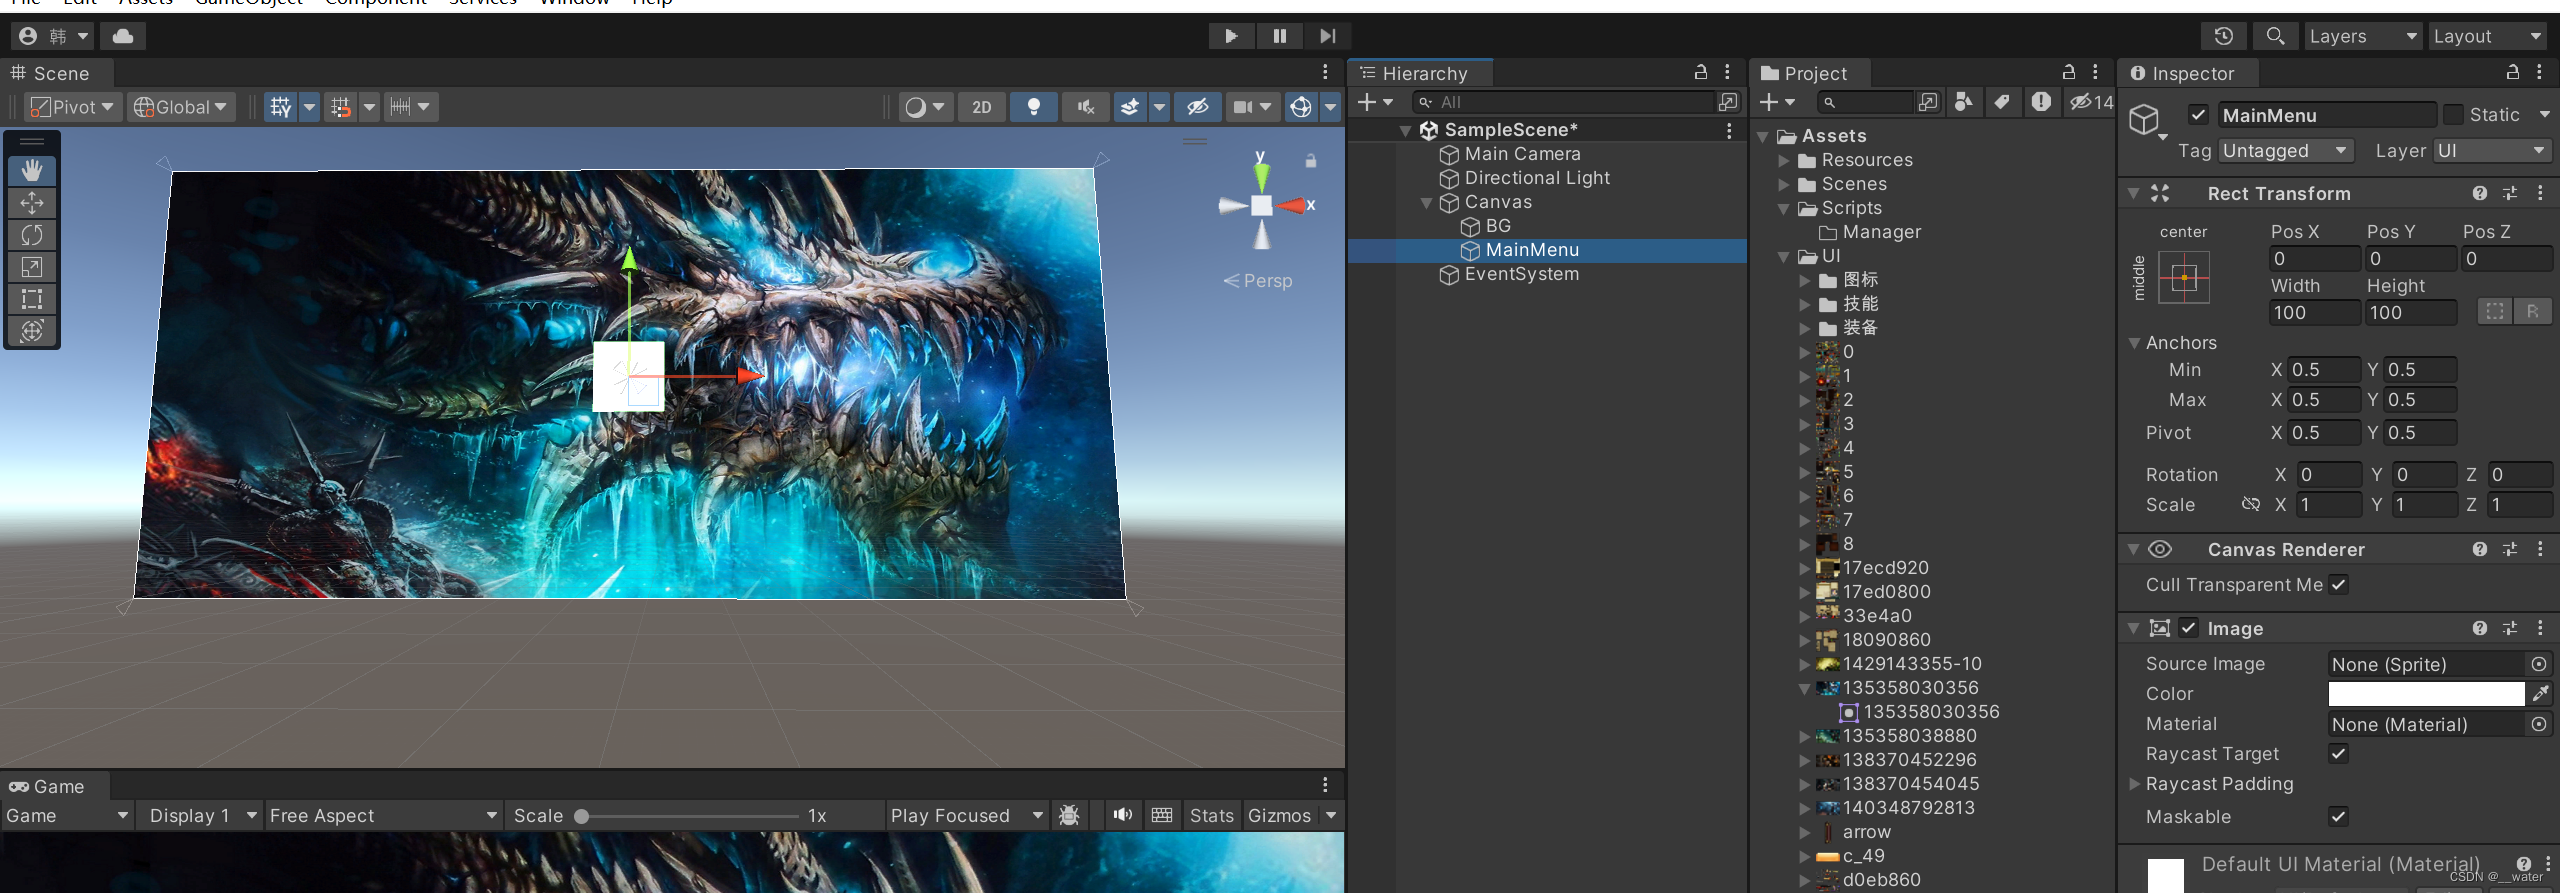Open the Play Focused dropdown
Viewport: 2560px width, 893px height.
(966, 816)
